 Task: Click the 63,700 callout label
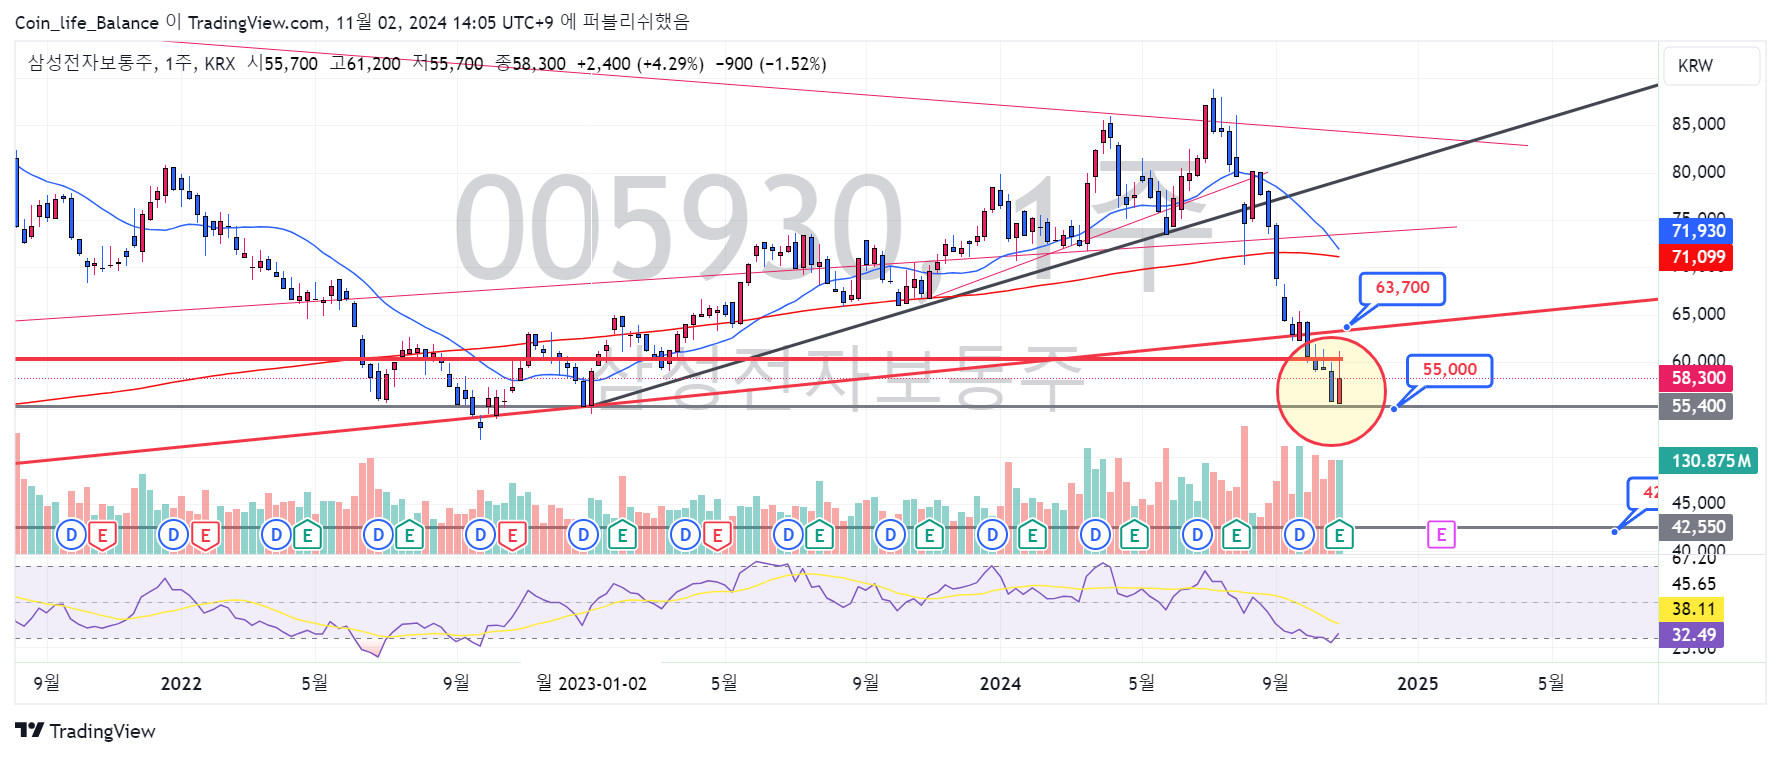[1402, 288]
